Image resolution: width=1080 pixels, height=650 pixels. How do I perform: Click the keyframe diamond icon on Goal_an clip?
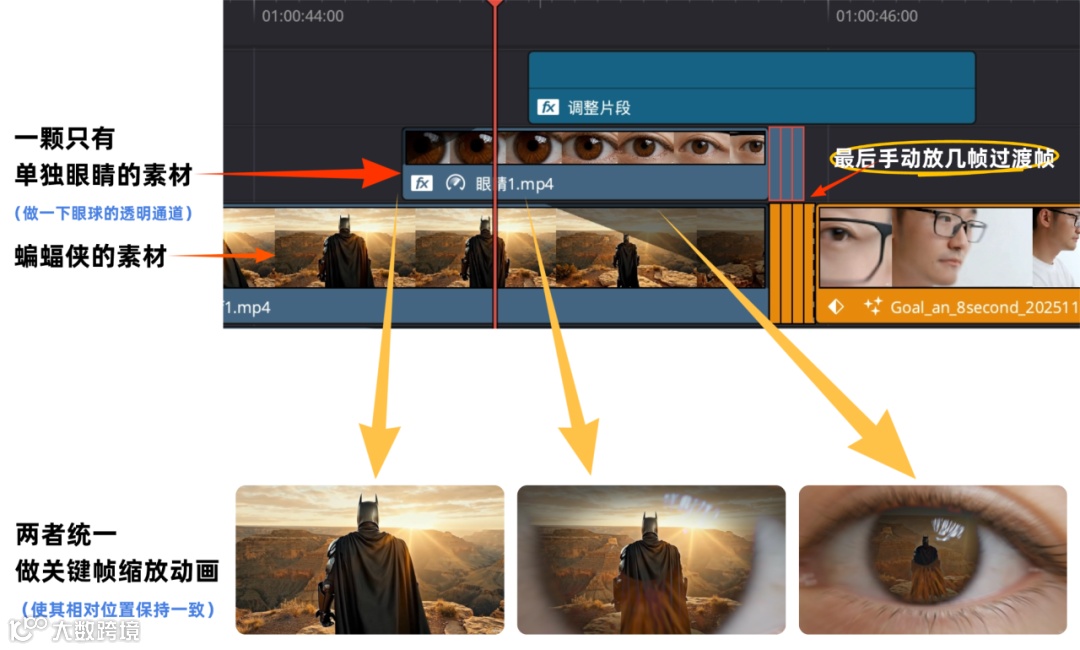(835, 306)
